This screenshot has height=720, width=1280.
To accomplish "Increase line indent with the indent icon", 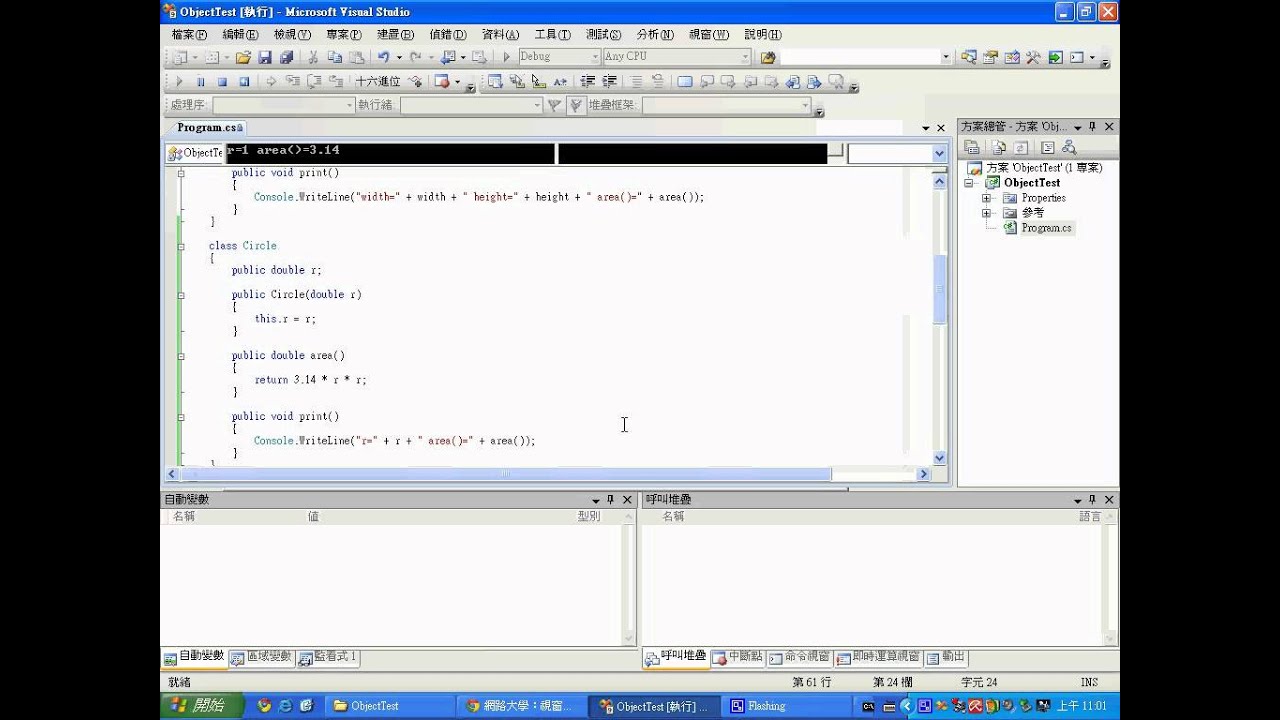I will (x=610, y=82).
